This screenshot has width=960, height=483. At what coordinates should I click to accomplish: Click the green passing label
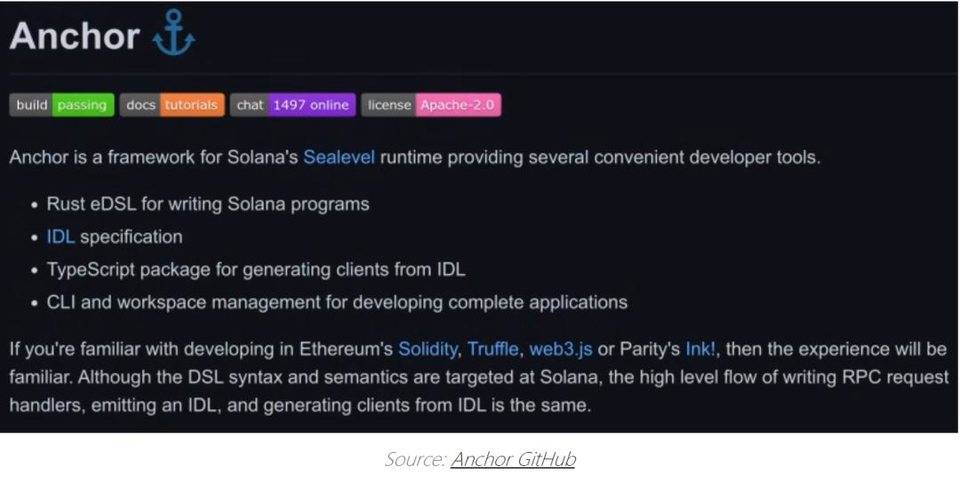point(83,105)
